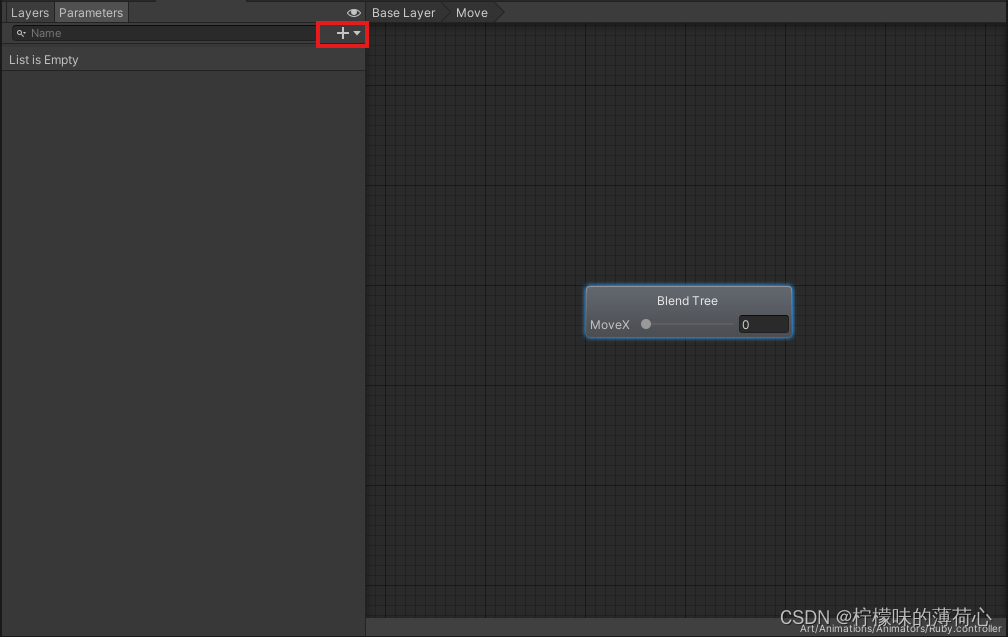Click the plus icon to add a parameter
Viewport: 1008px width, 637px height.
[341, 33]
